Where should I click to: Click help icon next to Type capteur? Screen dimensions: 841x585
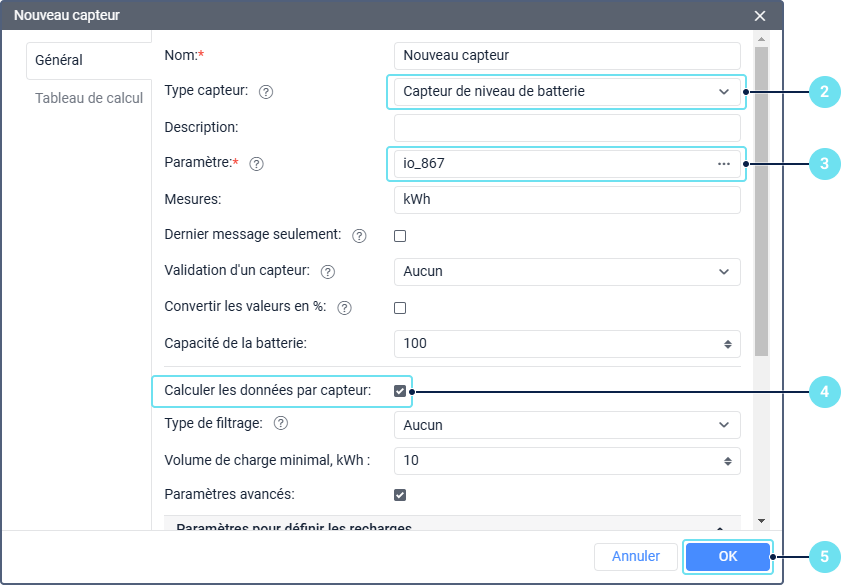coord(266,92)
